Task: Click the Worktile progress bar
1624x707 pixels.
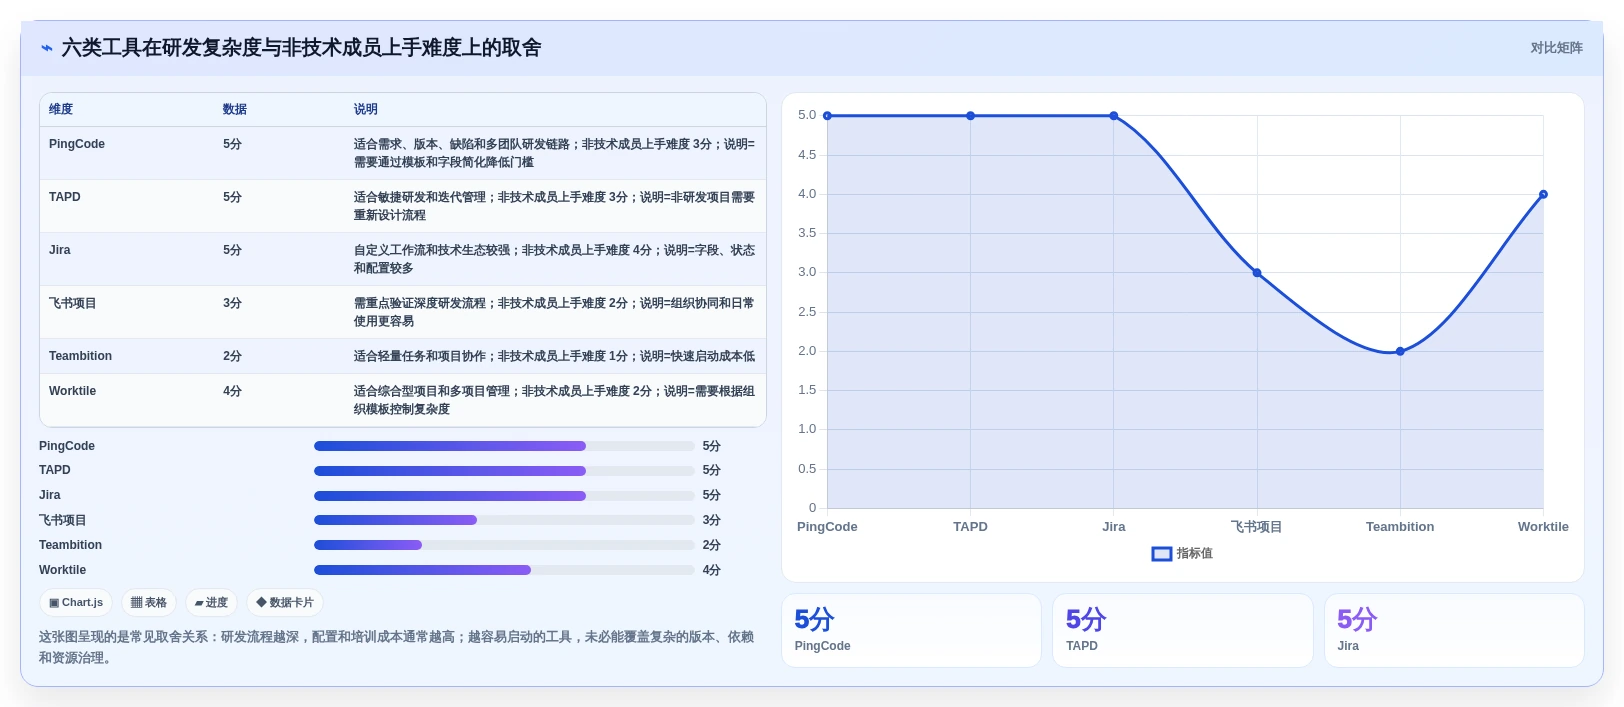Action: coord(504,570)
